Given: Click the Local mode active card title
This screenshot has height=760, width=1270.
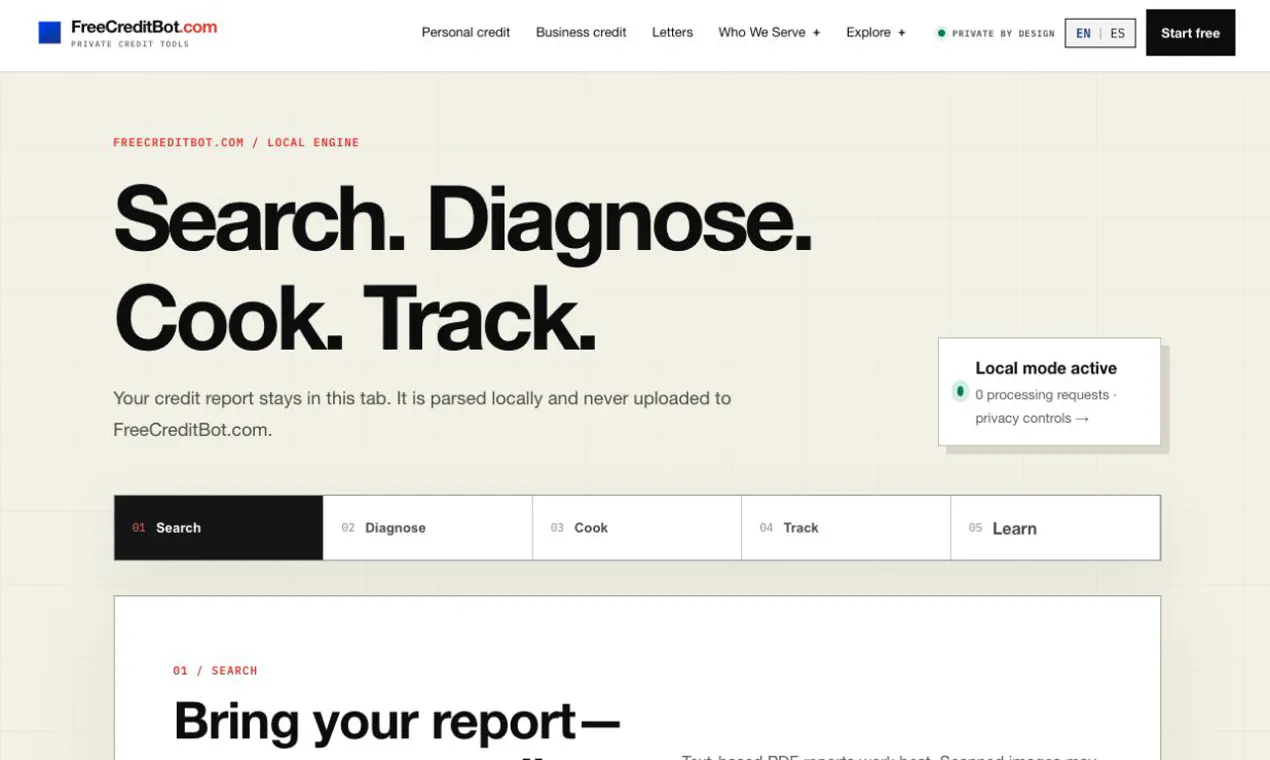Looking at the screenshot, I should coord(1046,368).
